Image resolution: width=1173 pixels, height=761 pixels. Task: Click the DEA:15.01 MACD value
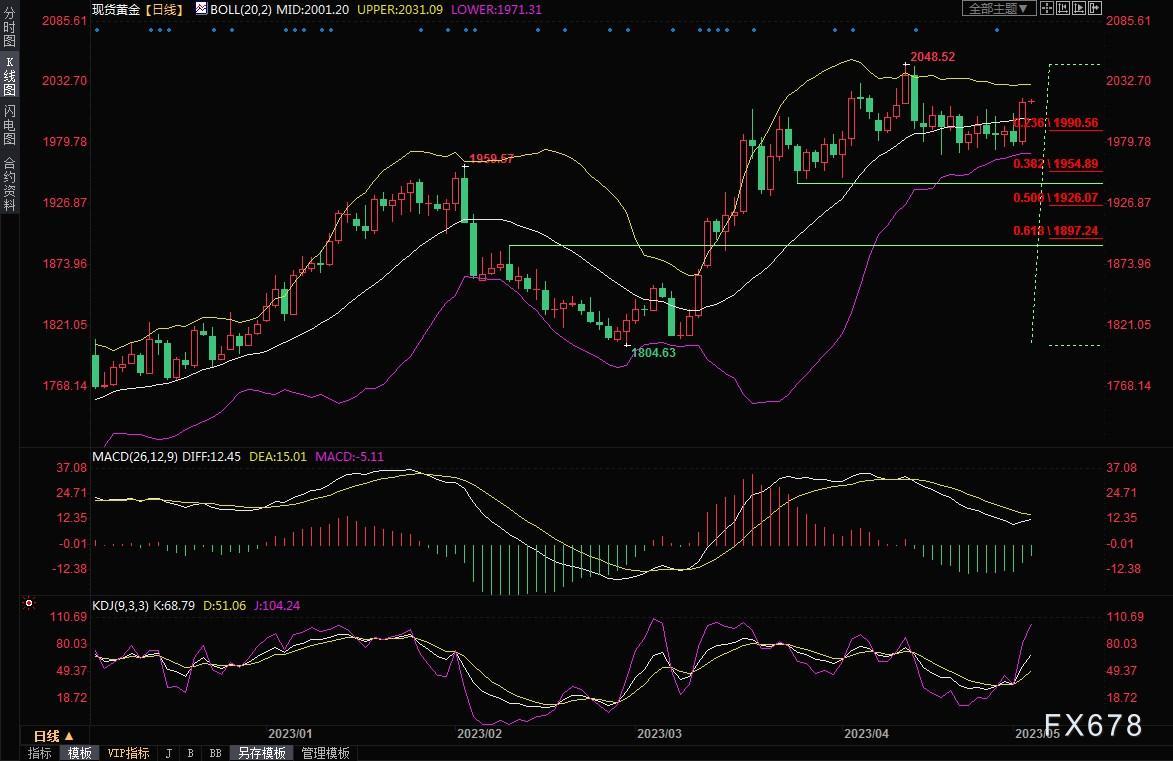point(278,456)
